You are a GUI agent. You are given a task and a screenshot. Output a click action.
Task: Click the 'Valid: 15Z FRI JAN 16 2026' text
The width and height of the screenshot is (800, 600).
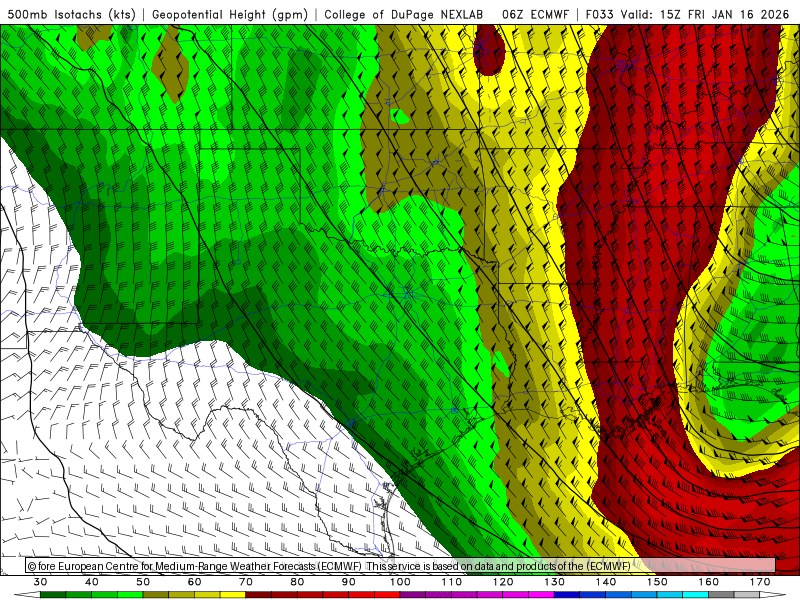point(705,14)
